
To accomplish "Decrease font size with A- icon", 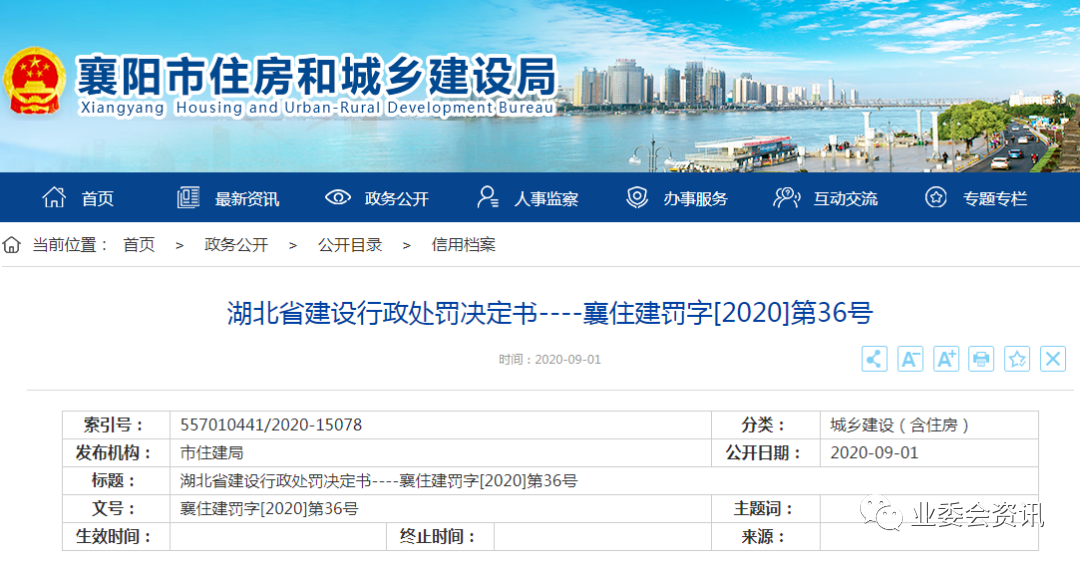I will [910, 359].
